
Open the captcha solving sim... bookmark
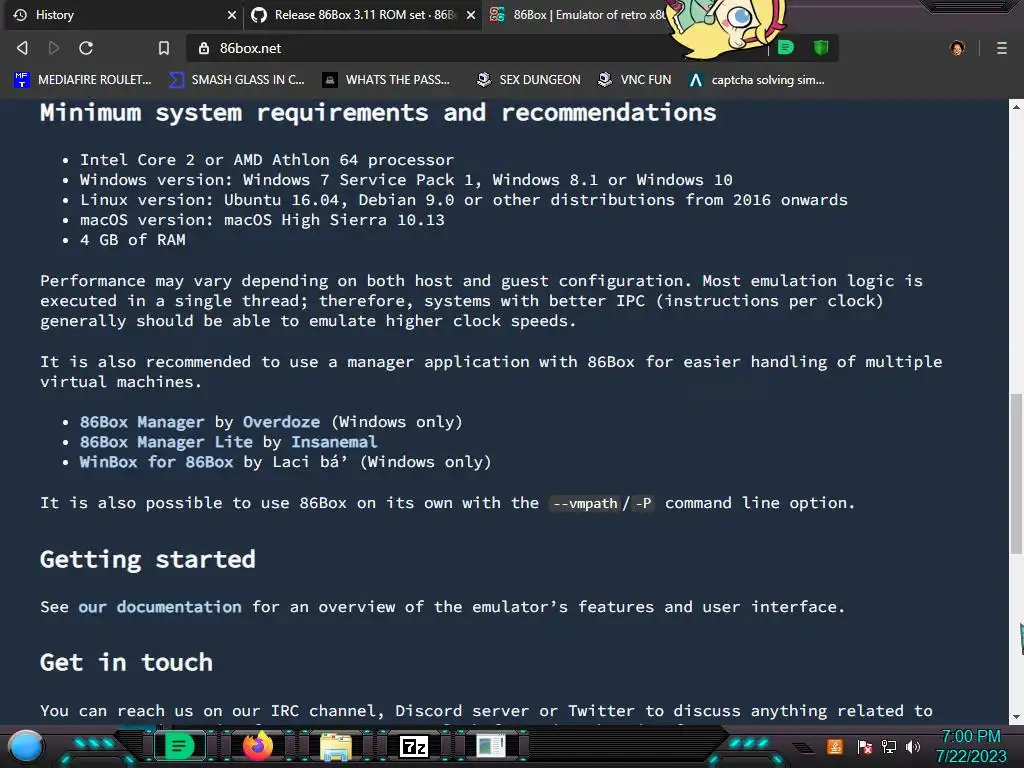[758, 80]
